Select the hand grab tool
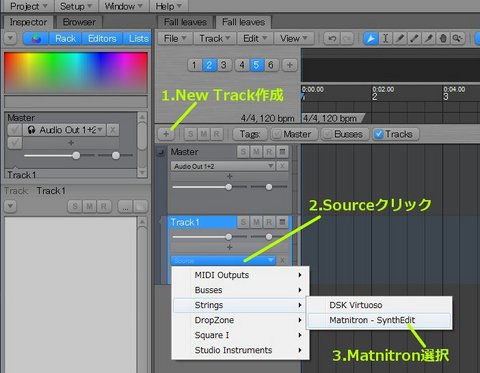Image resolution: width=480 pixels, height=373 pixels. click(443, 39)
